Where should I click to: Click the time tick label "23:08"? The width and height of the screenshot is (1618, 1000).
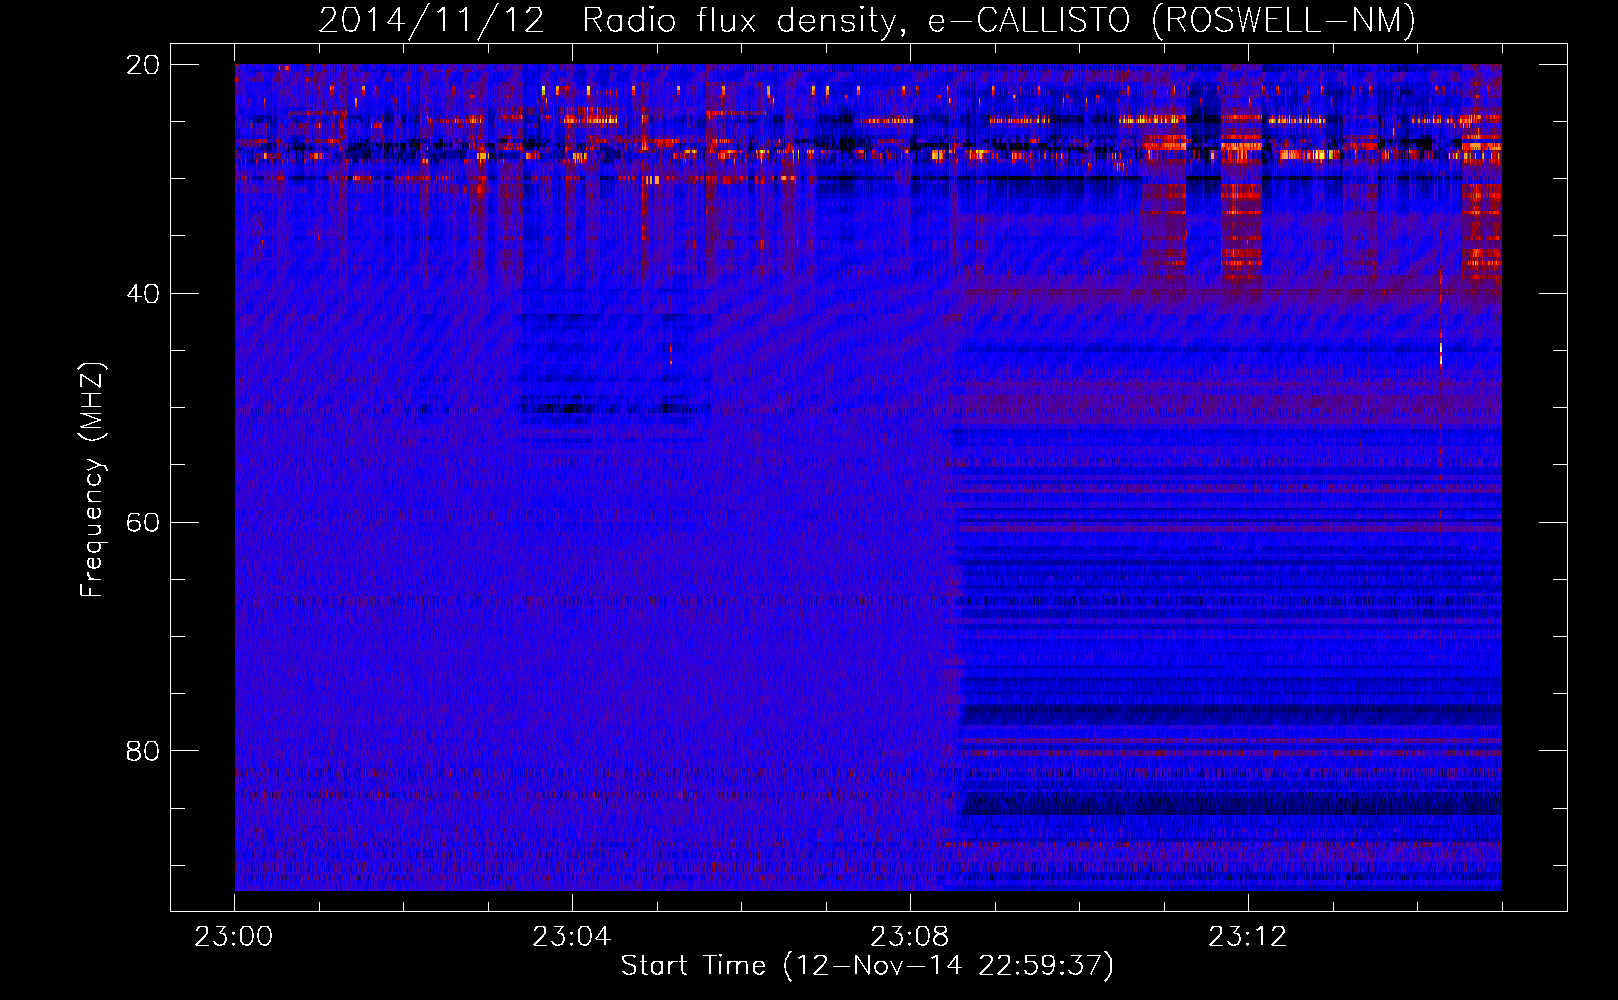[910, 937]
